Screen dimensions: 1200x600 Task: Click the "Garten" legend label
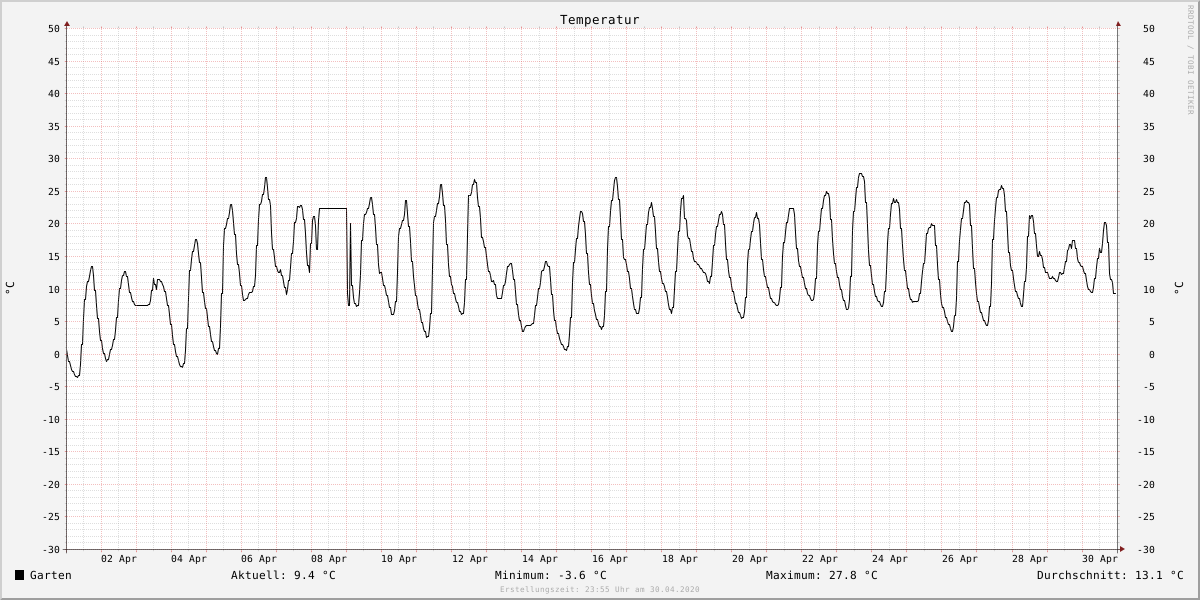[51, 575]
